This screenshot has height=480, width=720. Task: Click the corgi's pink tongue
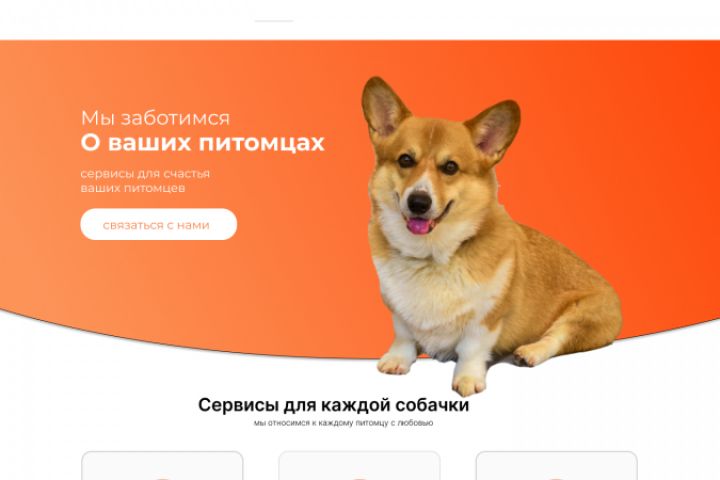point(419,226)
